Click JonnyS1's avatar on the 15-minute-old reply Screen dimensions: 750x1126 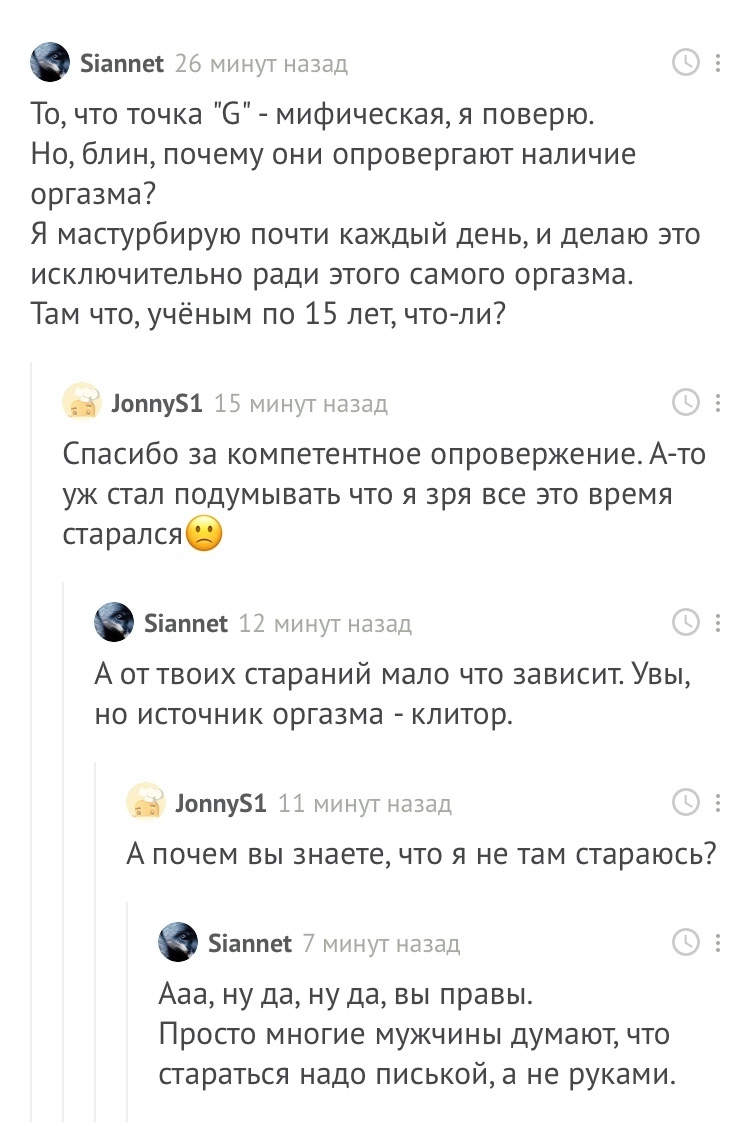(x=81, y=403)
